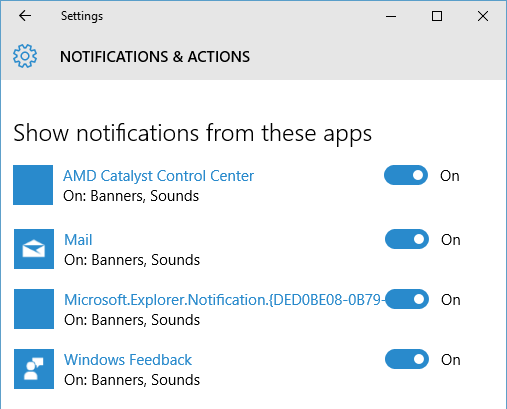Click the On label beside AMD toggle
The height and width of the screenshot is (409, 507).
[x=450, y=176]
